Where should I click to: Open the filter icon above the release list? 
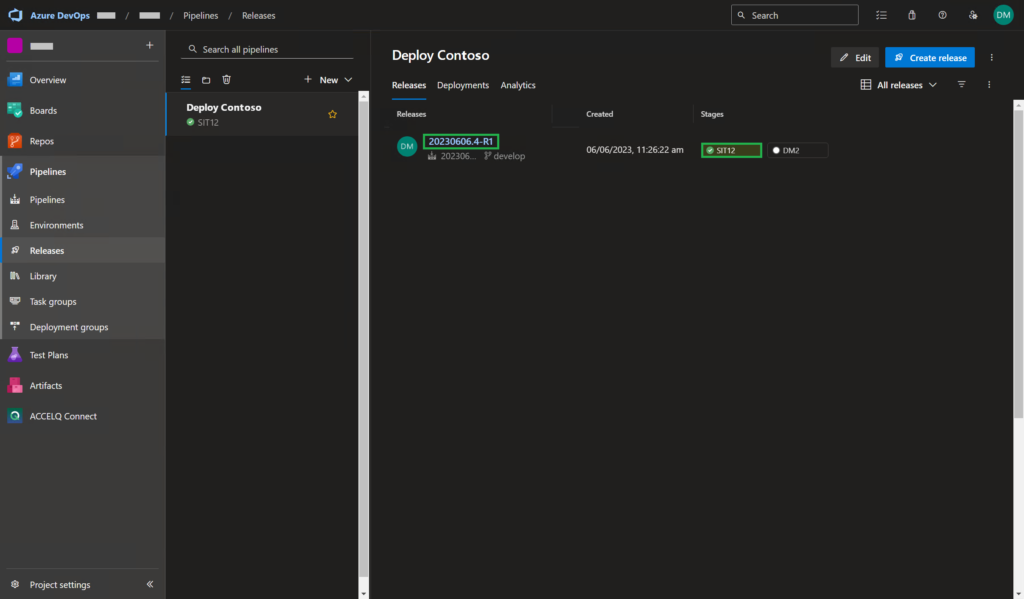[x=961, y=85]
